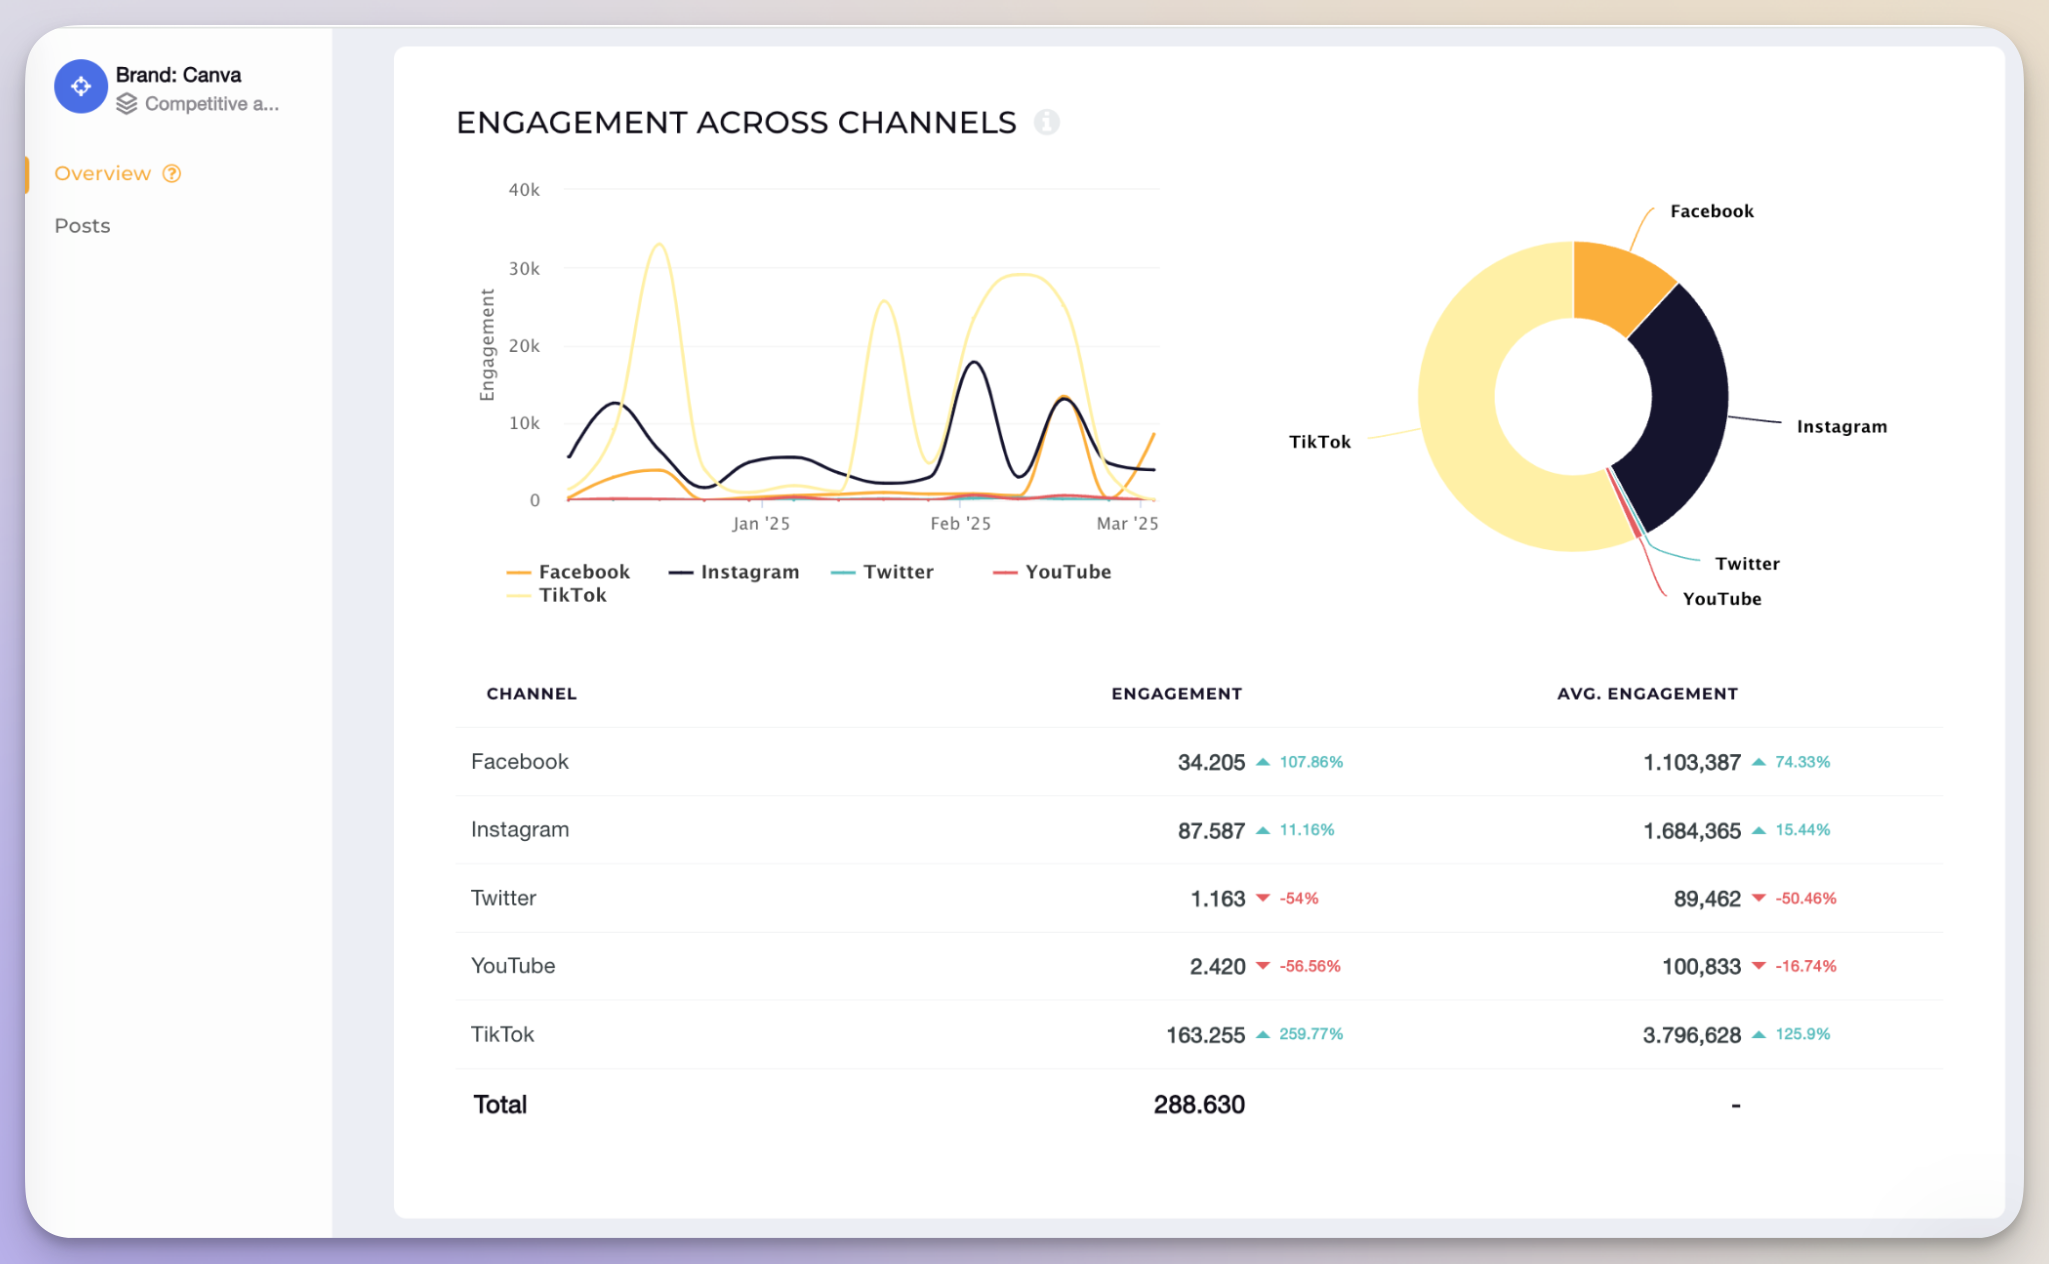Click the Competitive a... subtitle text

tap(212, 104)
